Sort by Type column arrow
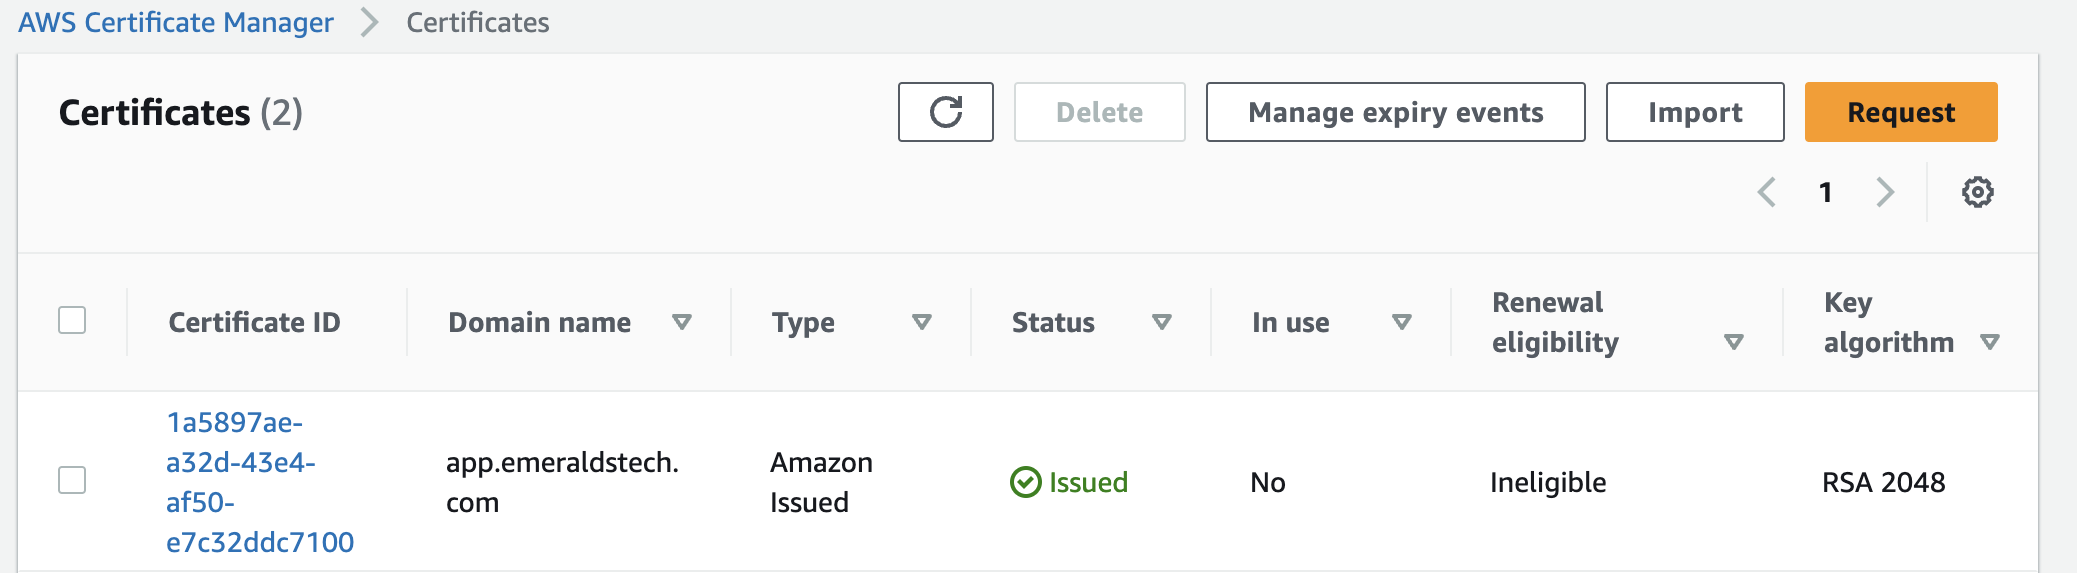Image resolution: width=2077 pixels, height=573 pixels. (922, 322)
